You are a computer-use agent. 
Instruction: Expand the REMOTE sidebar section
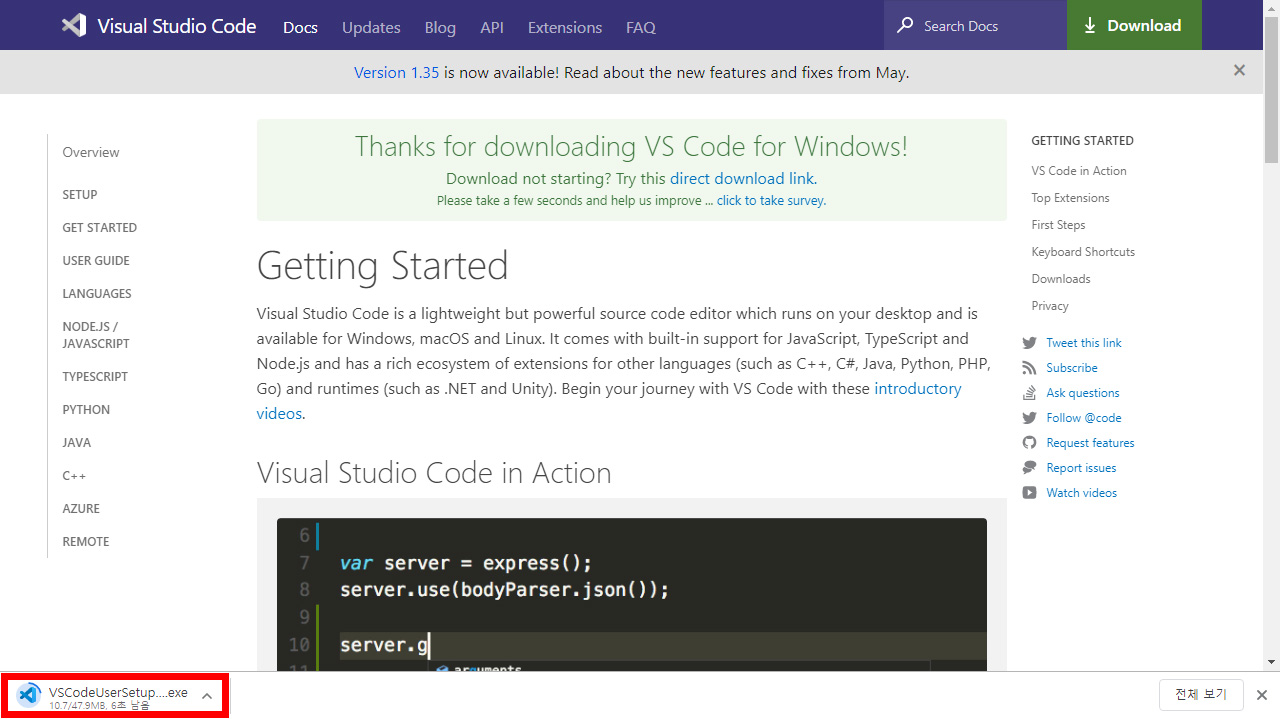pyautogui.click(x=86, y=541)
